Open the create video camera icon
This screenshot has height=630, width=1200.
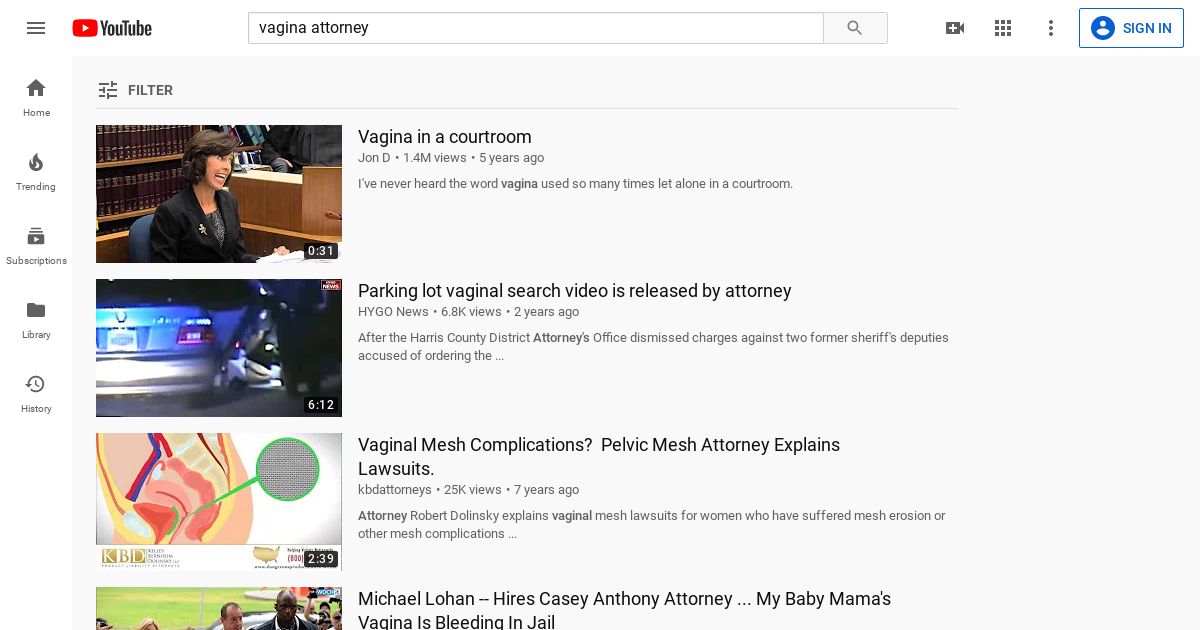(955, 28)
